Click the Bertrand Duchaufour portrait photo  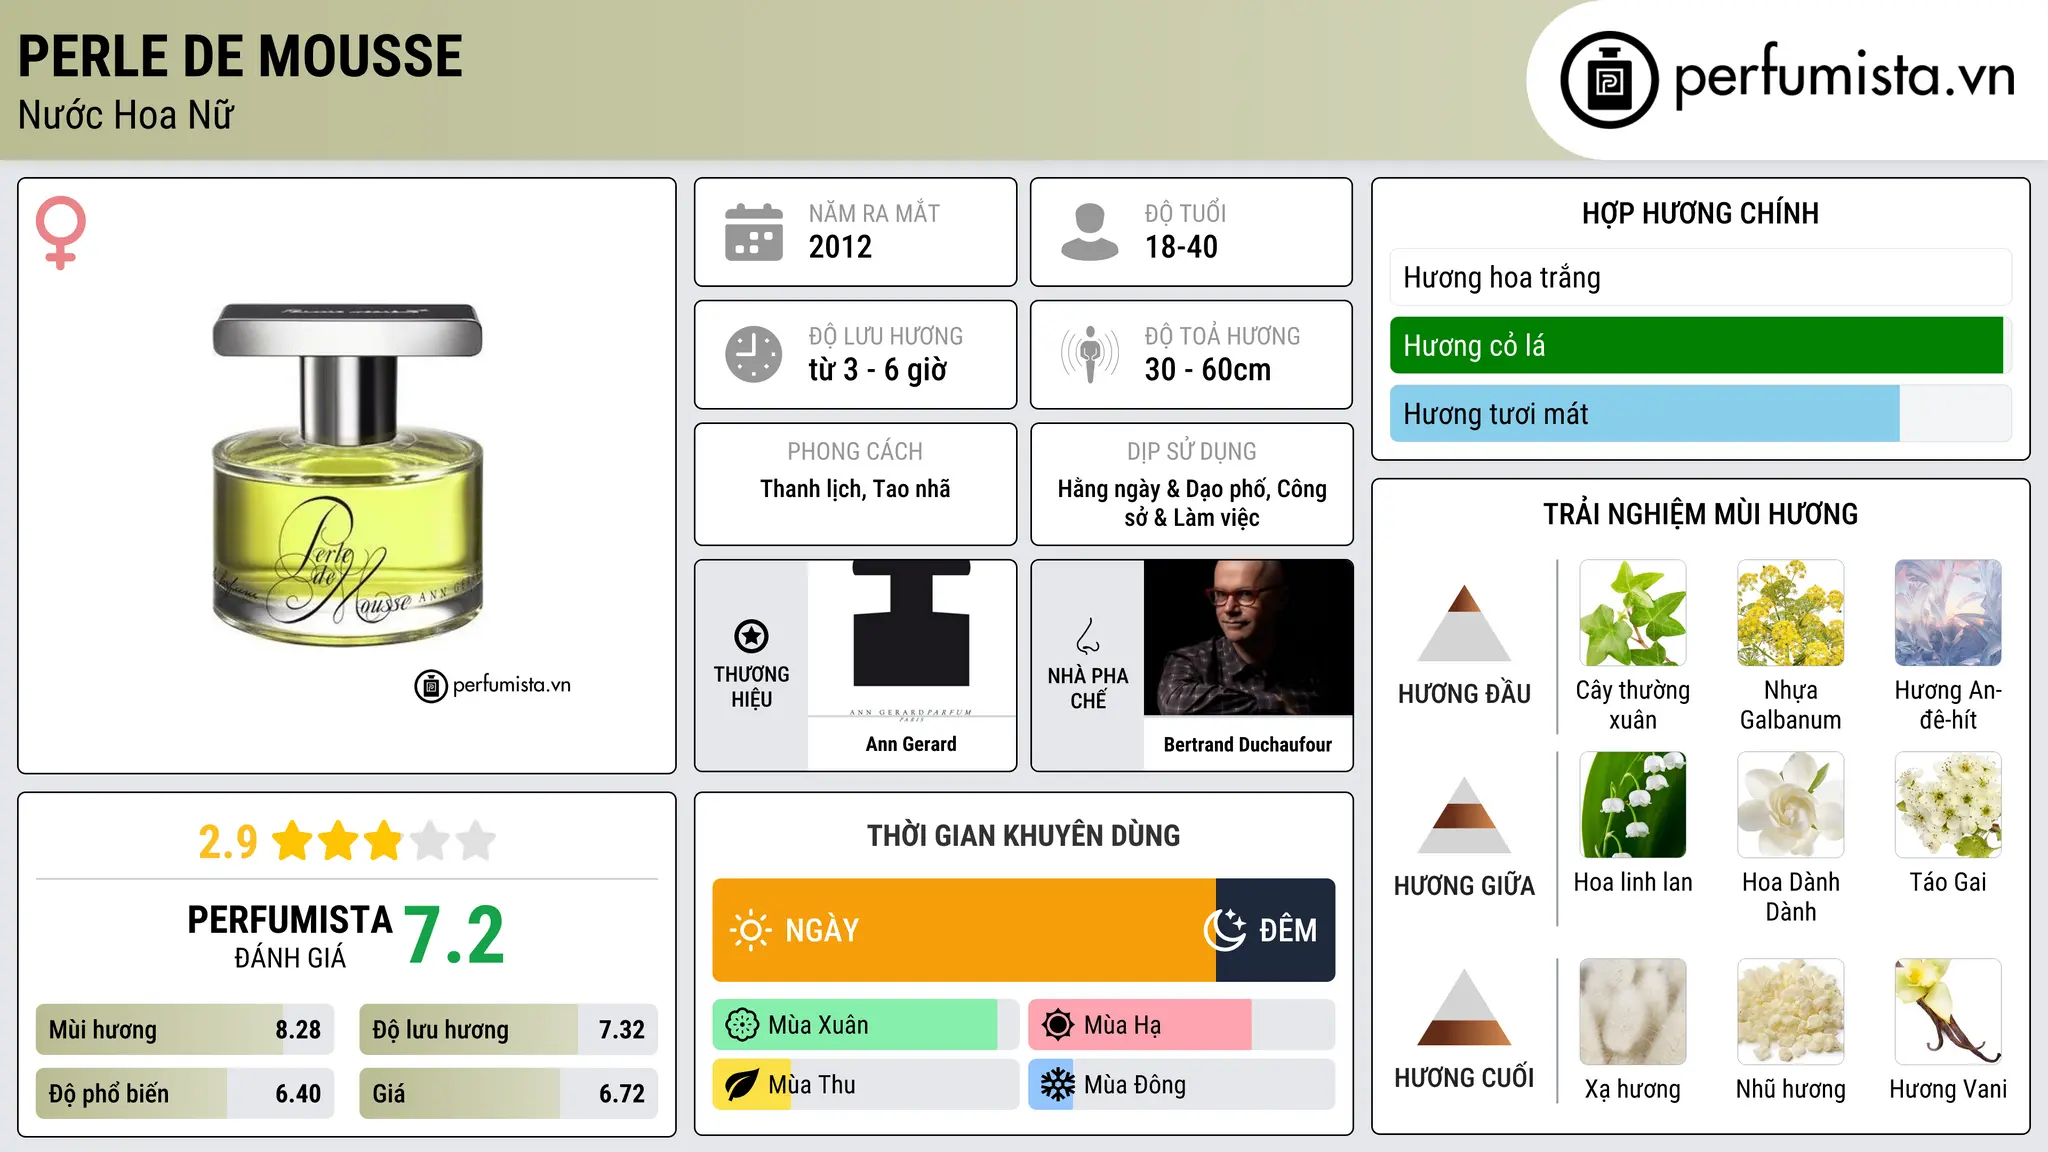[x=1248, y=638]
